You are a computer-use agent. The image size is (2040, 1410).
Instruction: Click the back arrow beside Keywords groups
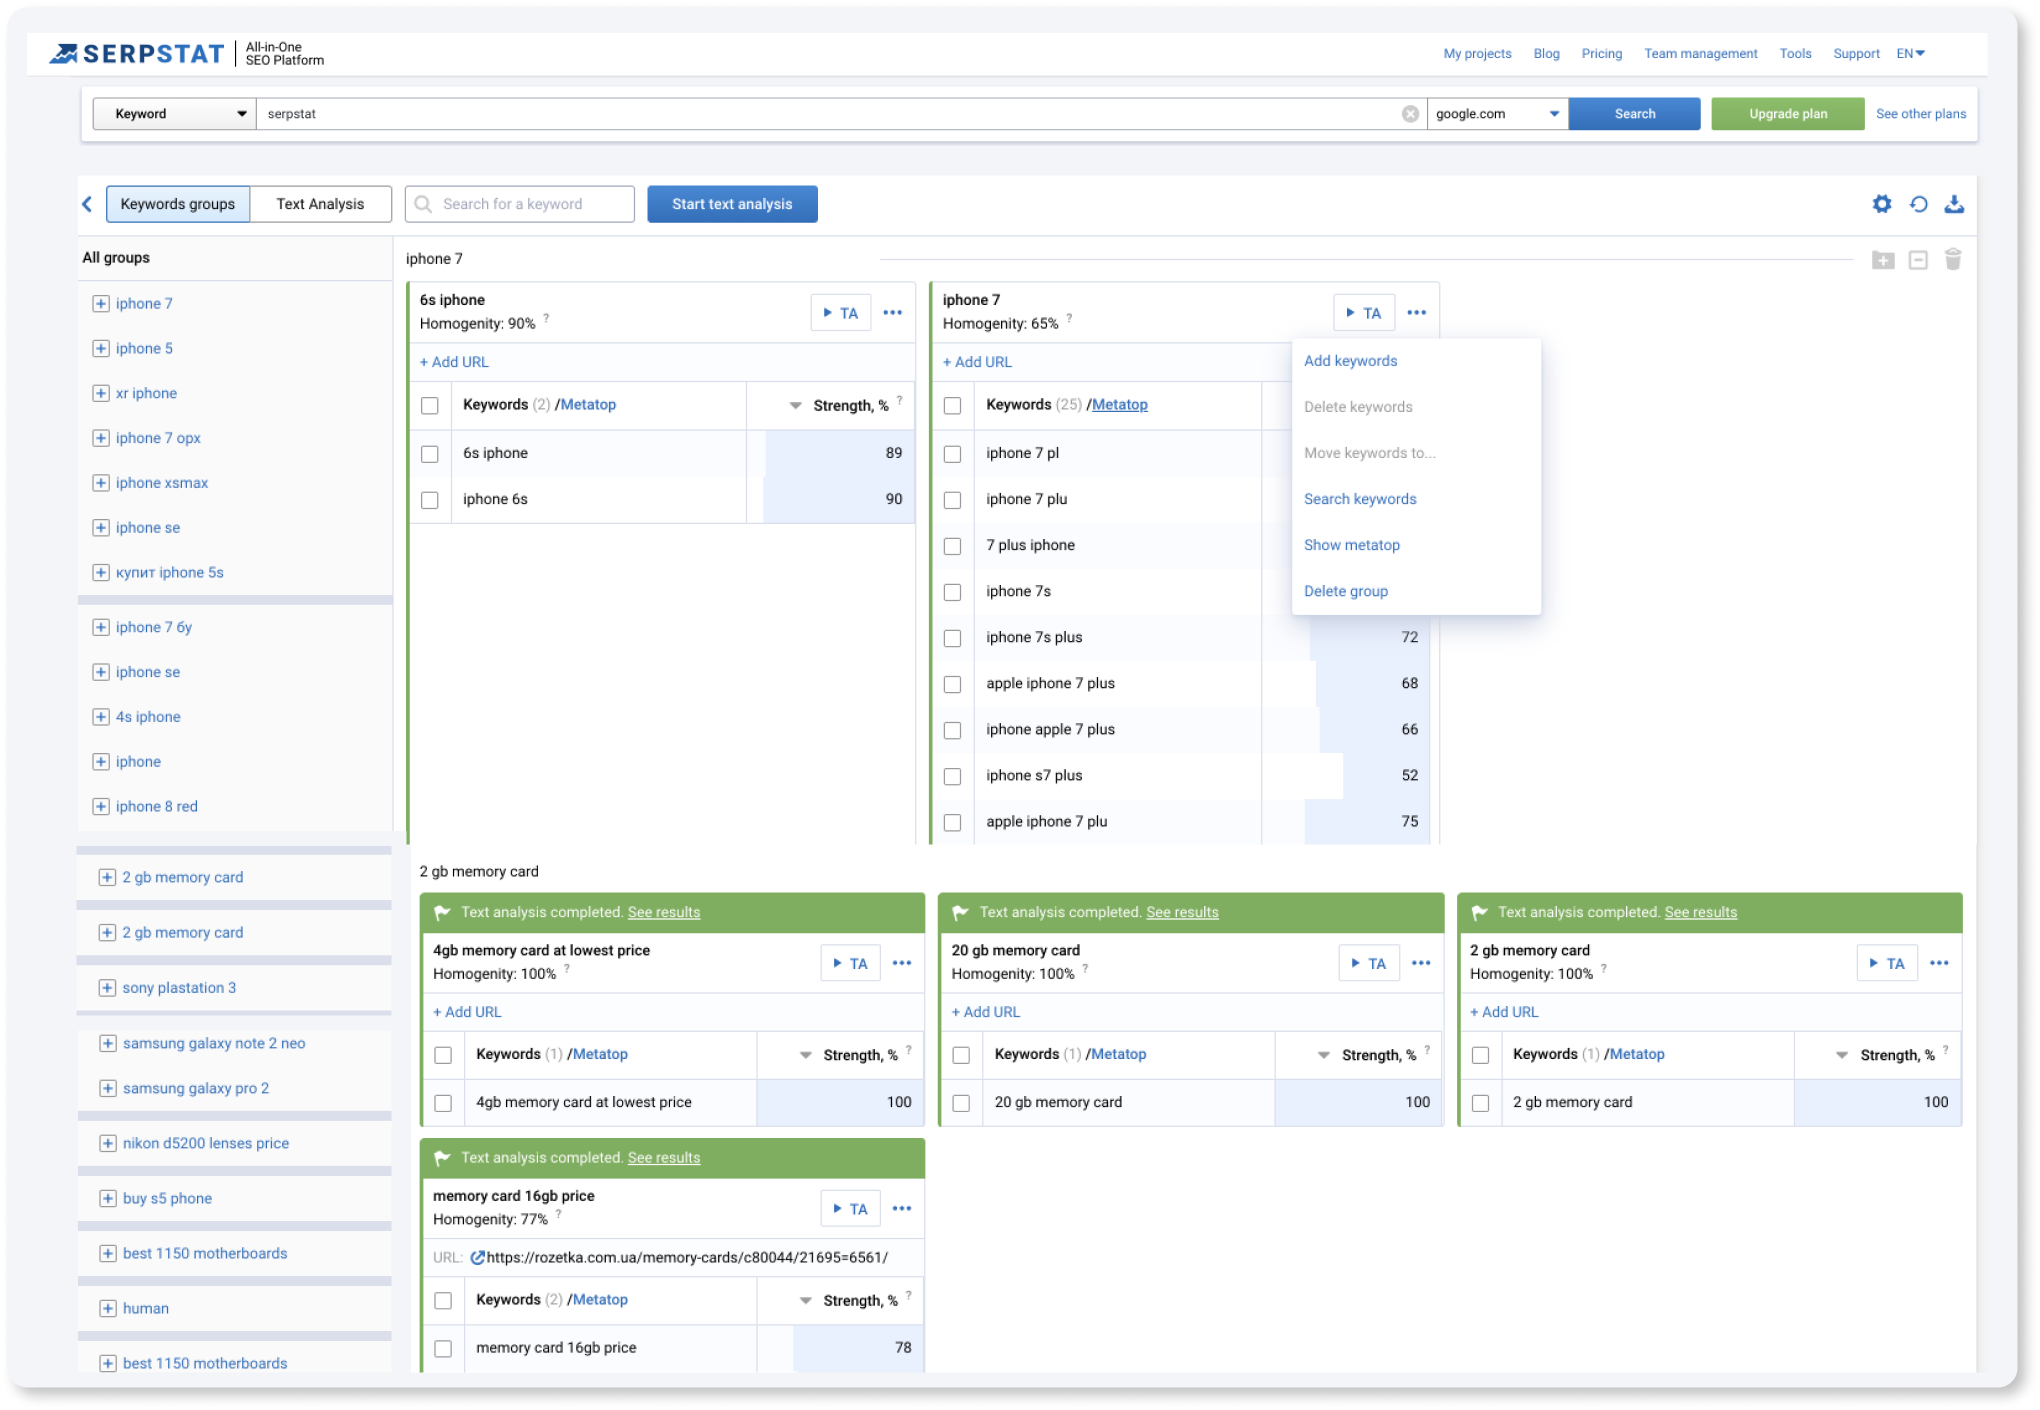(87, 204)
